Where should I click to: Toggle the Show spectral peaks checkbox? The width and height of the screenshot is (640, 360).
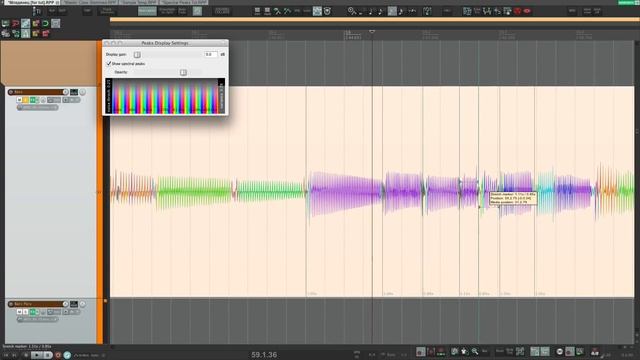(109, 64)
